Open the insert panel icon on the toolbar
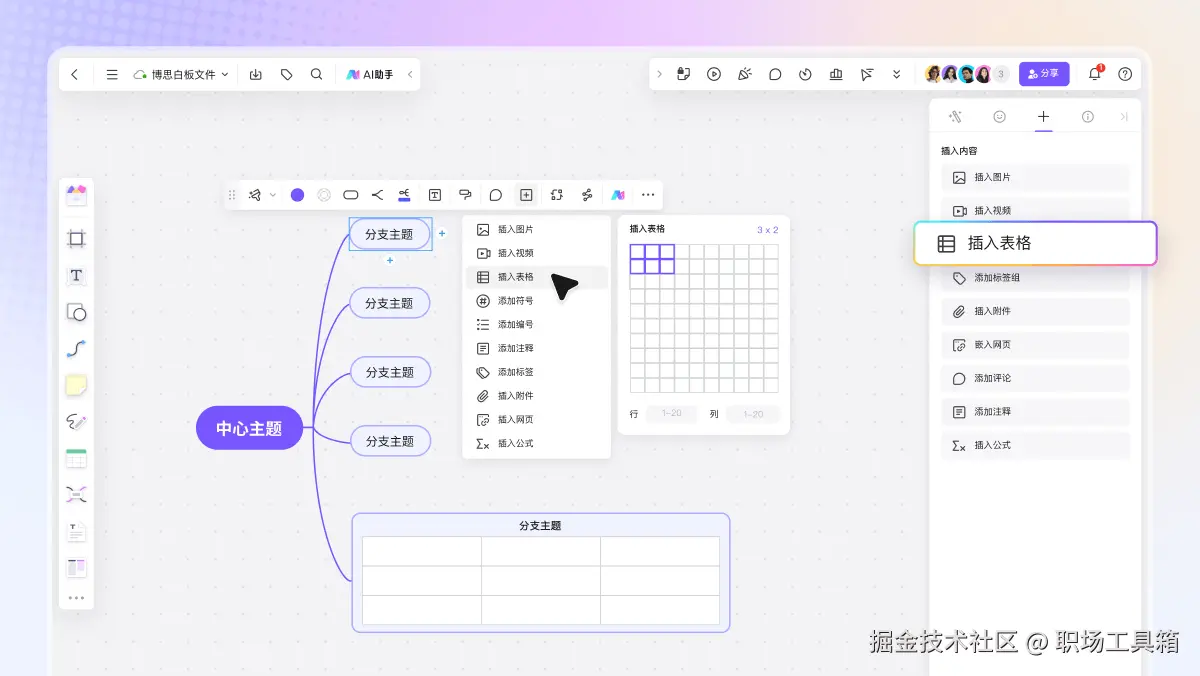 point(525,194)
